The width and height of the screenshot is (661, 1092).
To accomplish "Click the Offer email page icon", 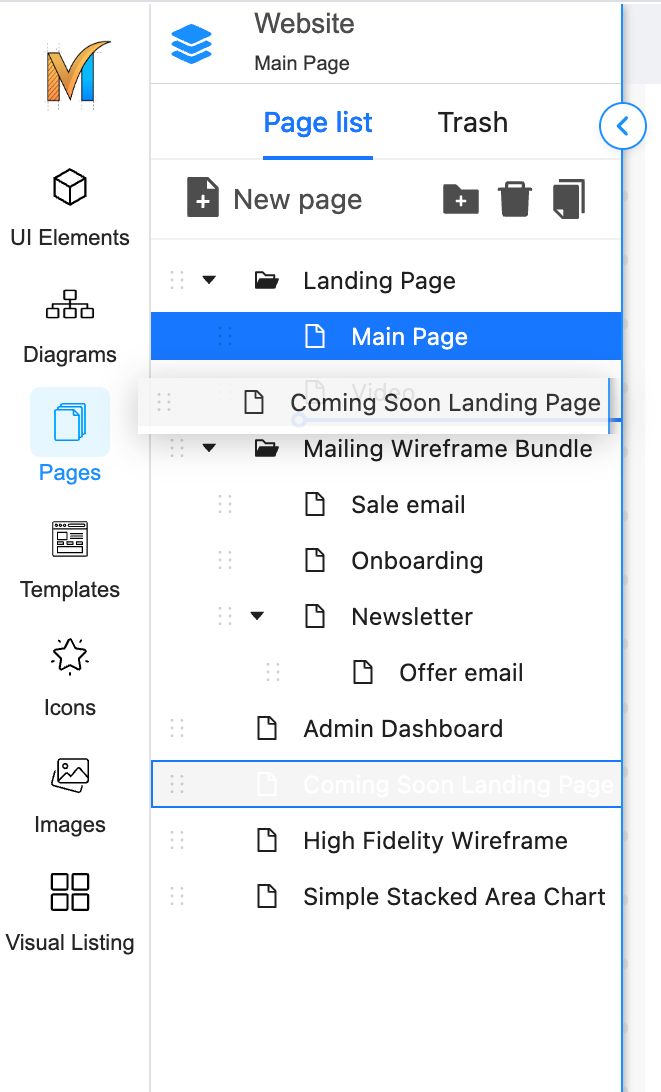I will pos(363,672).
